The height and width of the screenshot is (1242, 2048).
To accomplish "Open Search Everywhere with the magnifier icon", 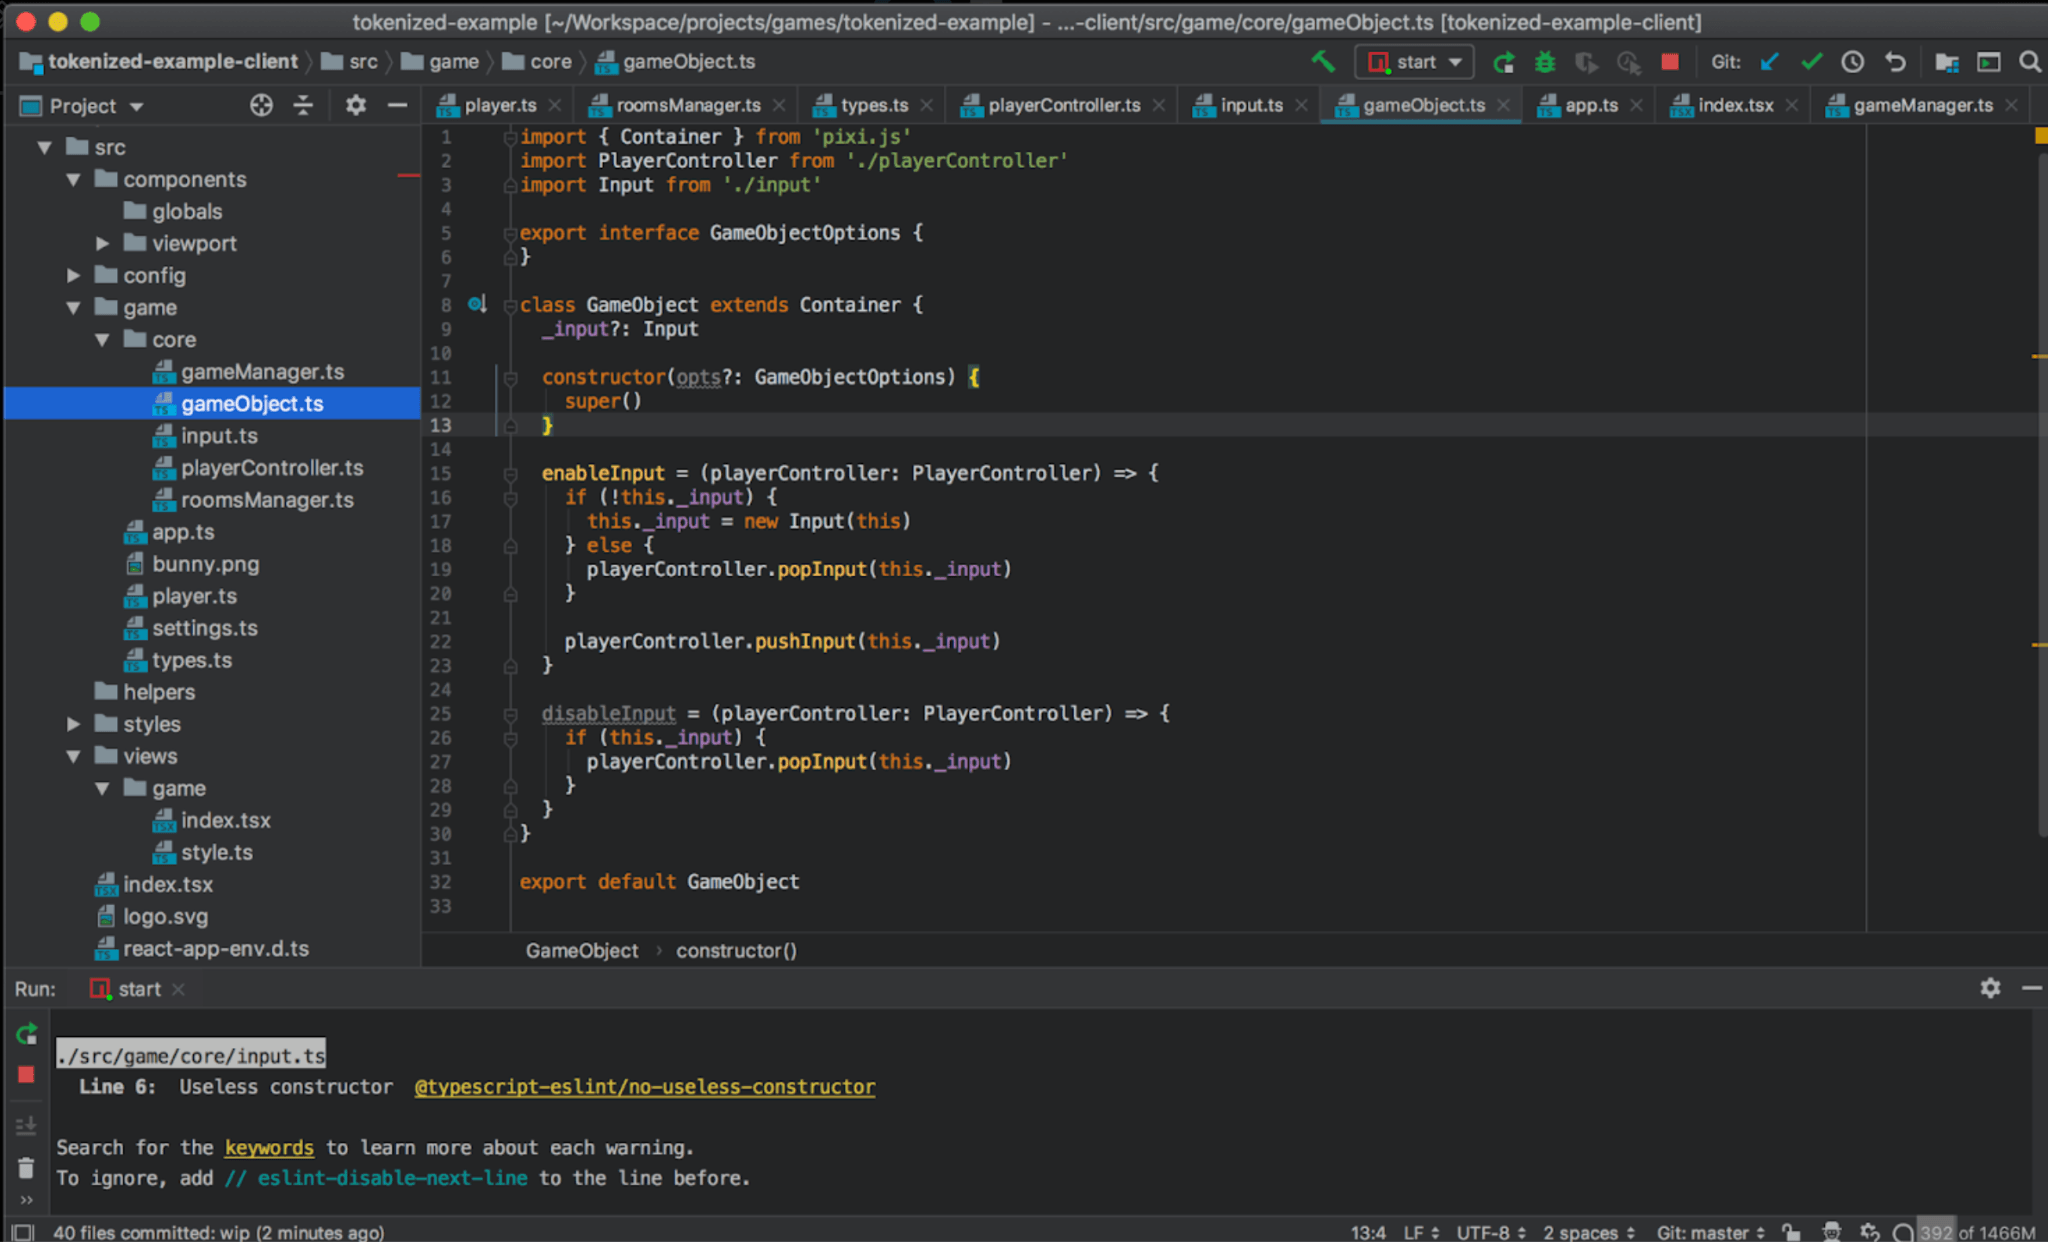I will (2029, 61).
